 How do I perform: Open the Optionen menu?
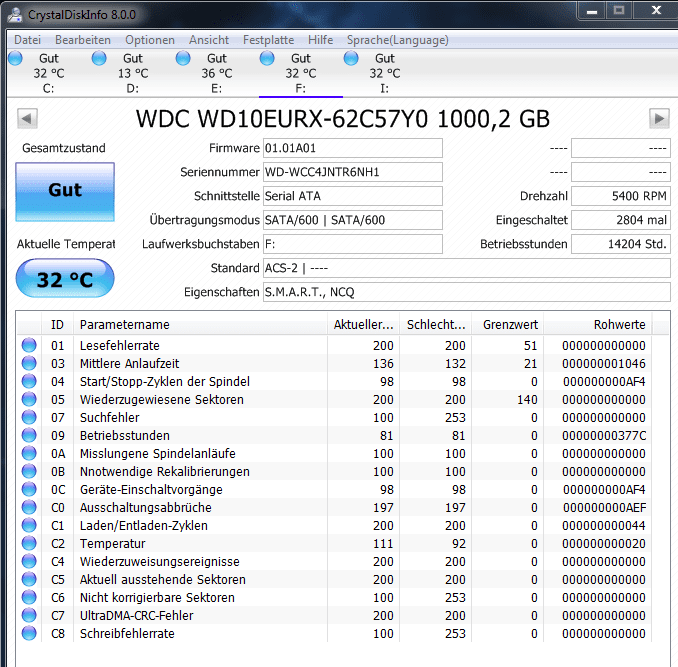(150, 40)
